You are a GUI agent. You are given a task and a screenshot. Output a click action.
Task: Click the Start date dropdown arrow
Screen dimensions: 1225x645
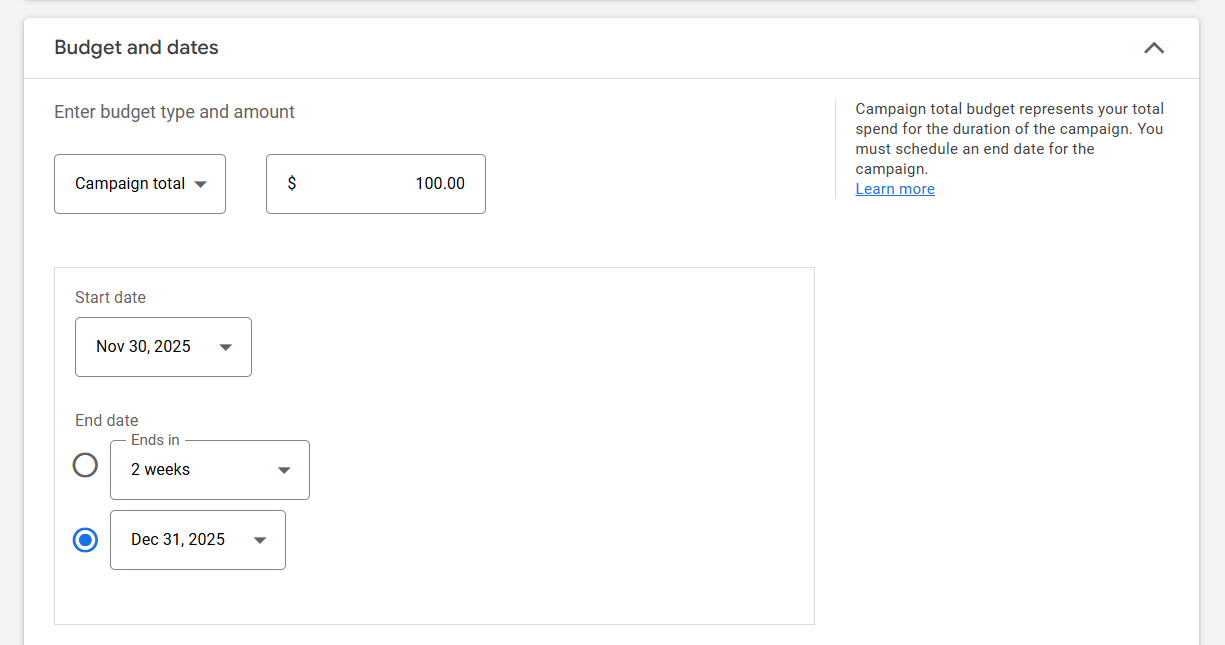tap(226, 347)
